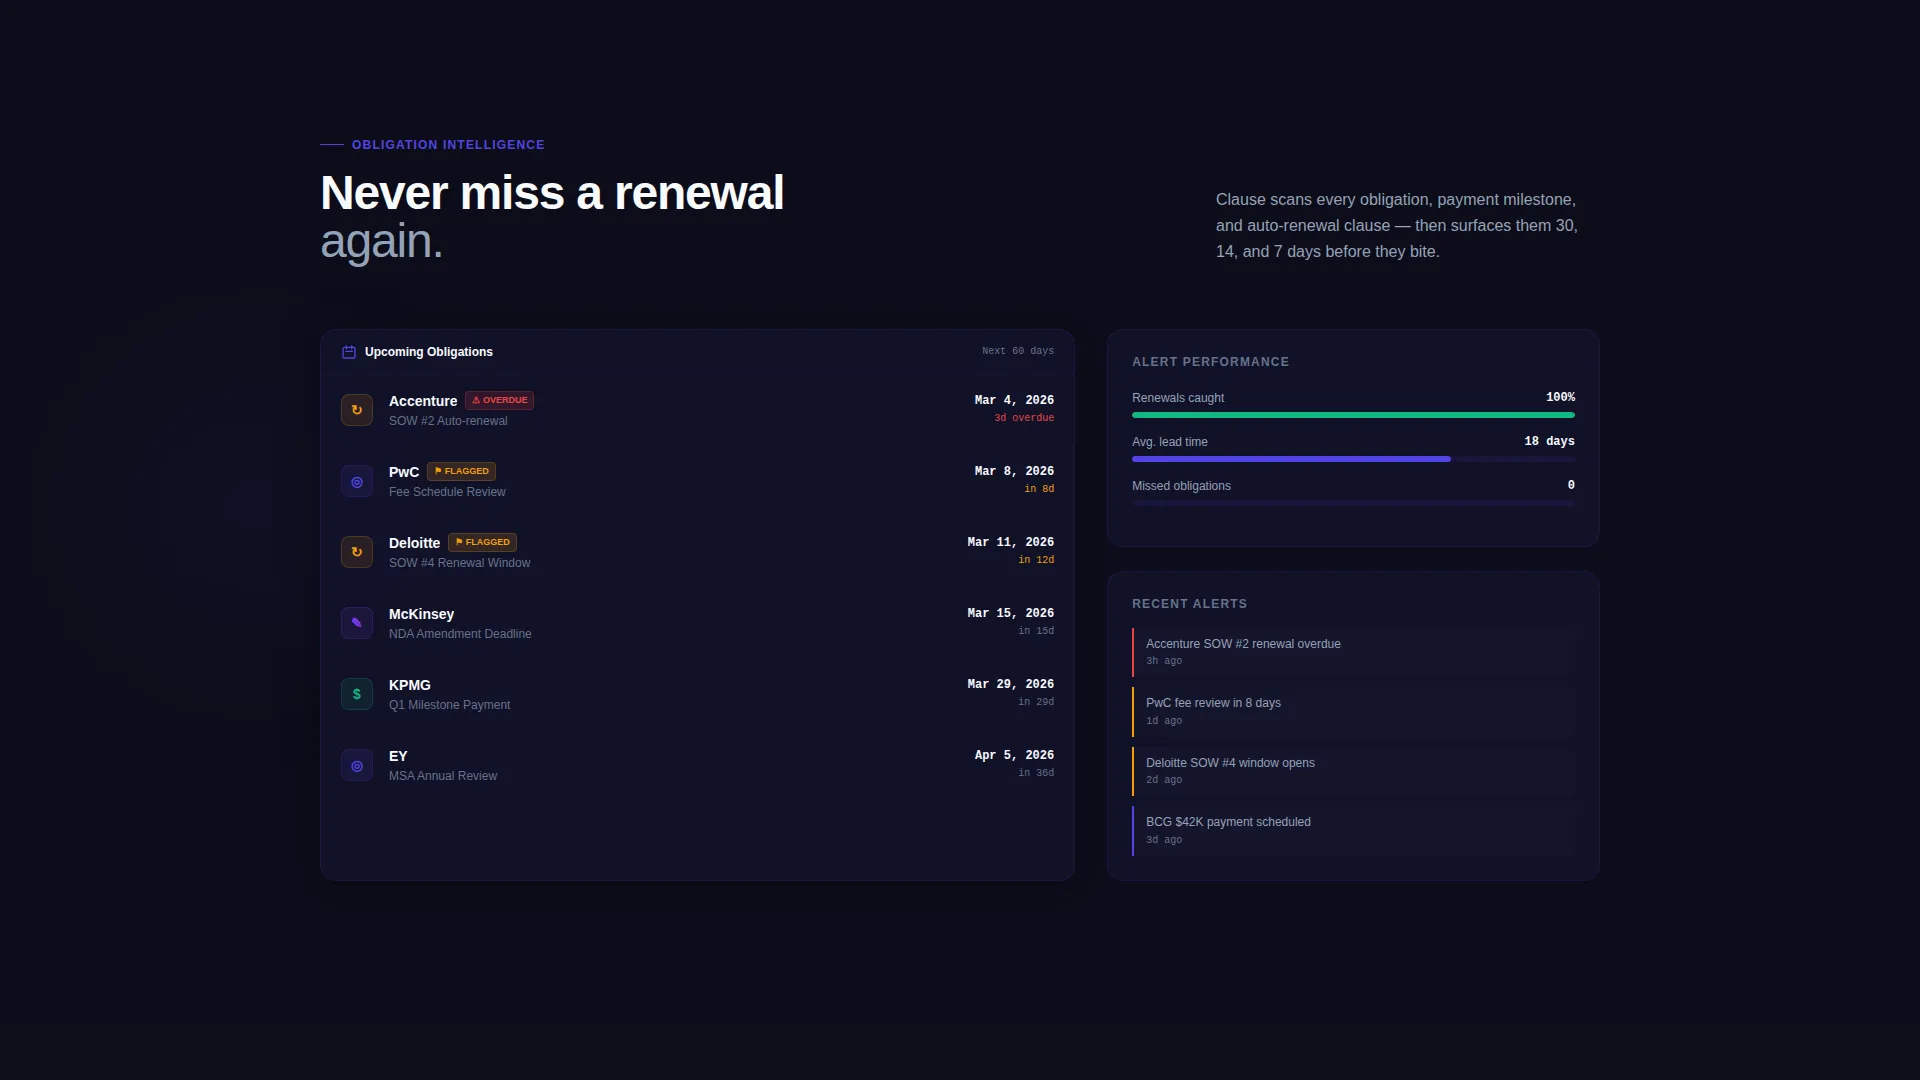Click the OVERDUE badge next to Accenture
This screenshot has width=1920, height=1080.
(499, 400)
